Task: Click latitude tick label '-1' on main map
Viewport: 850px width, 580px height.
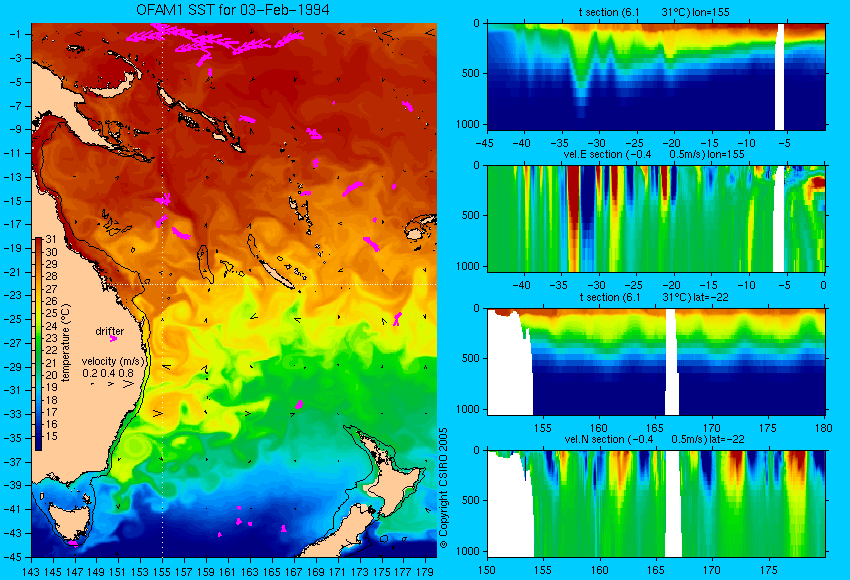Action: point(16,34)
